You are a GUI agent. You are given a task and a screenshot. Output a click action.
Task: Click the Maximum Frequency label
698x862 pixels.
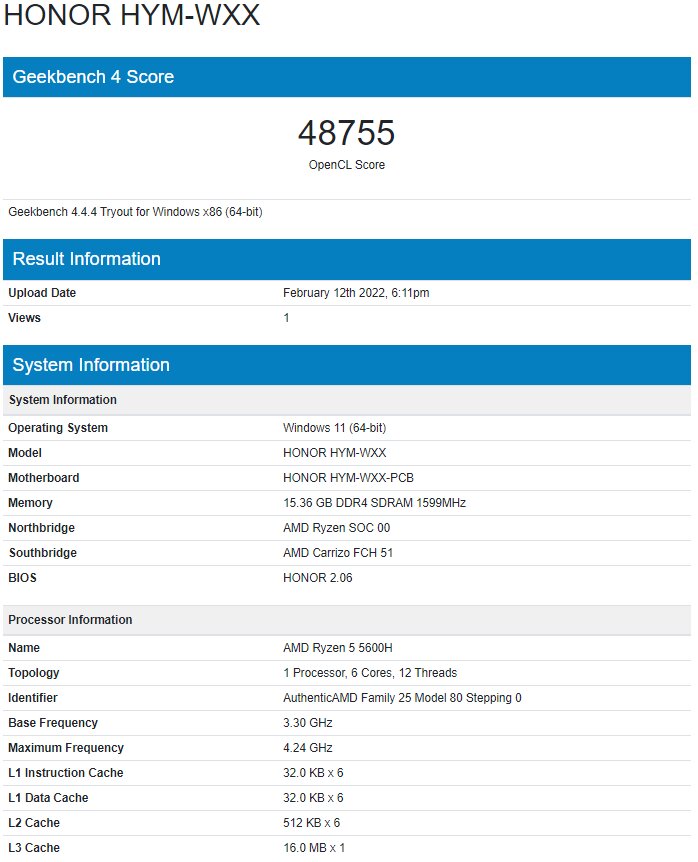[66, 748]
